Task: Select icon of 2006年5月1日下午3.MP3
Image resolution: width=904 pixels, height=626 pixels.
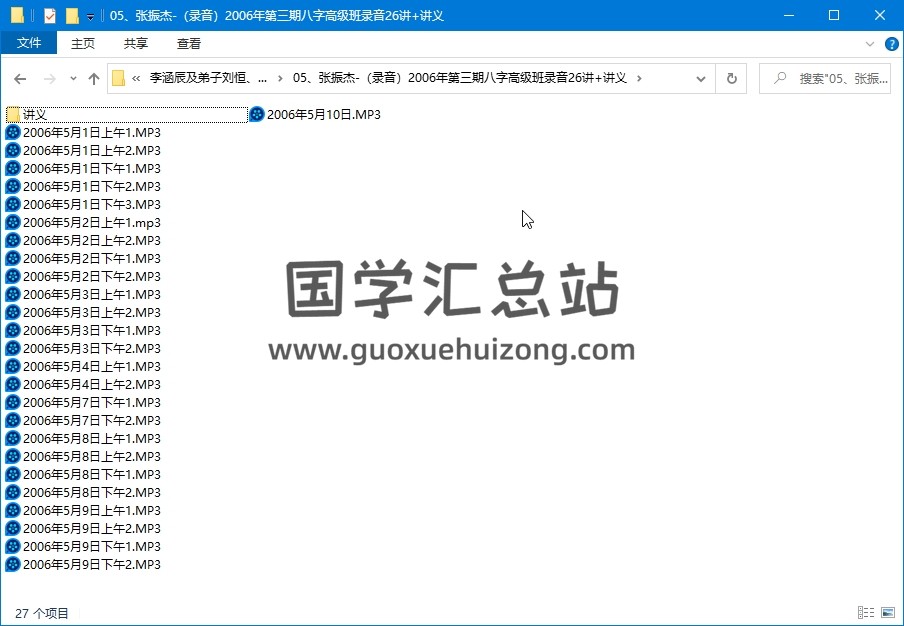Action: 13,204
